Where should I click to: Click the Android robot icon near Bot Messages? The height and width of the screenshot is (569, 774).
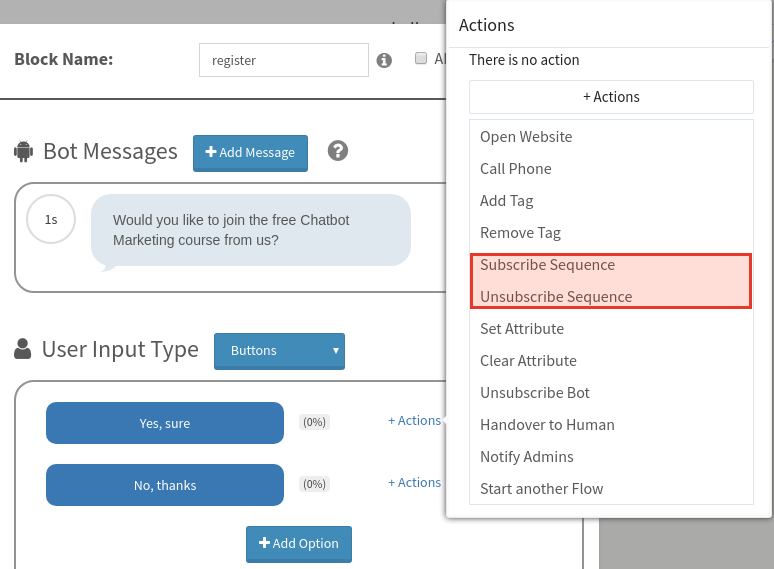pos(24,152)
